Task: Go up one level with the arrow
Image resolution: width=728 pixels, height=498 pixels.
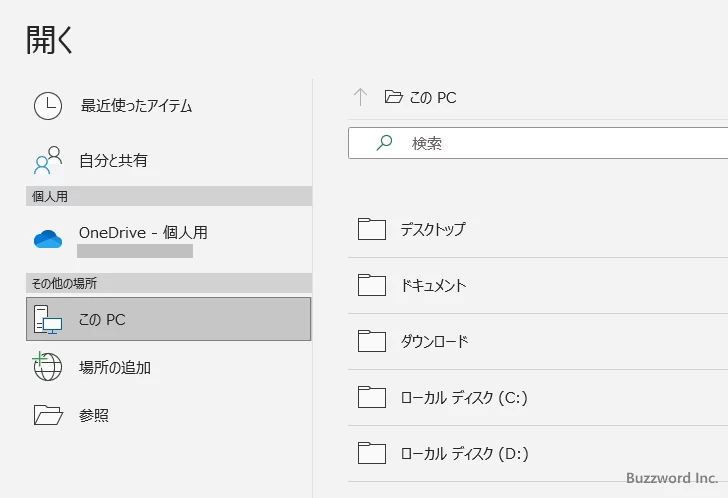Action: pos(360,97)
